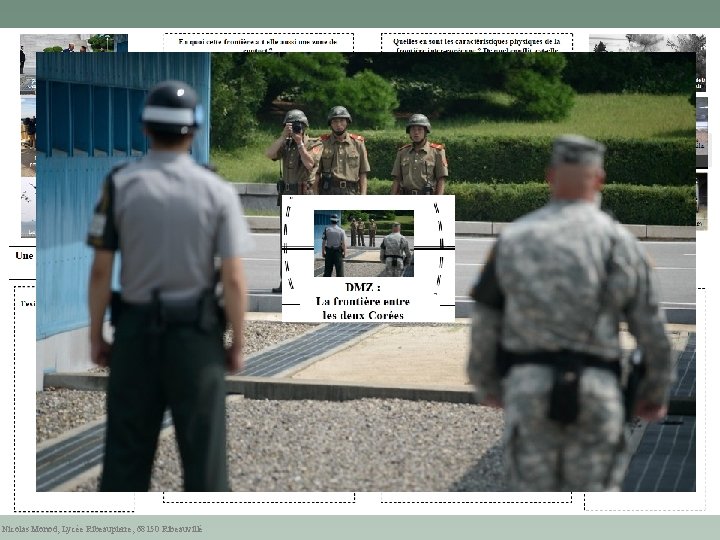The image size is (720, 540).
Task: Click the green header bar at top
Action: (360, 14)
